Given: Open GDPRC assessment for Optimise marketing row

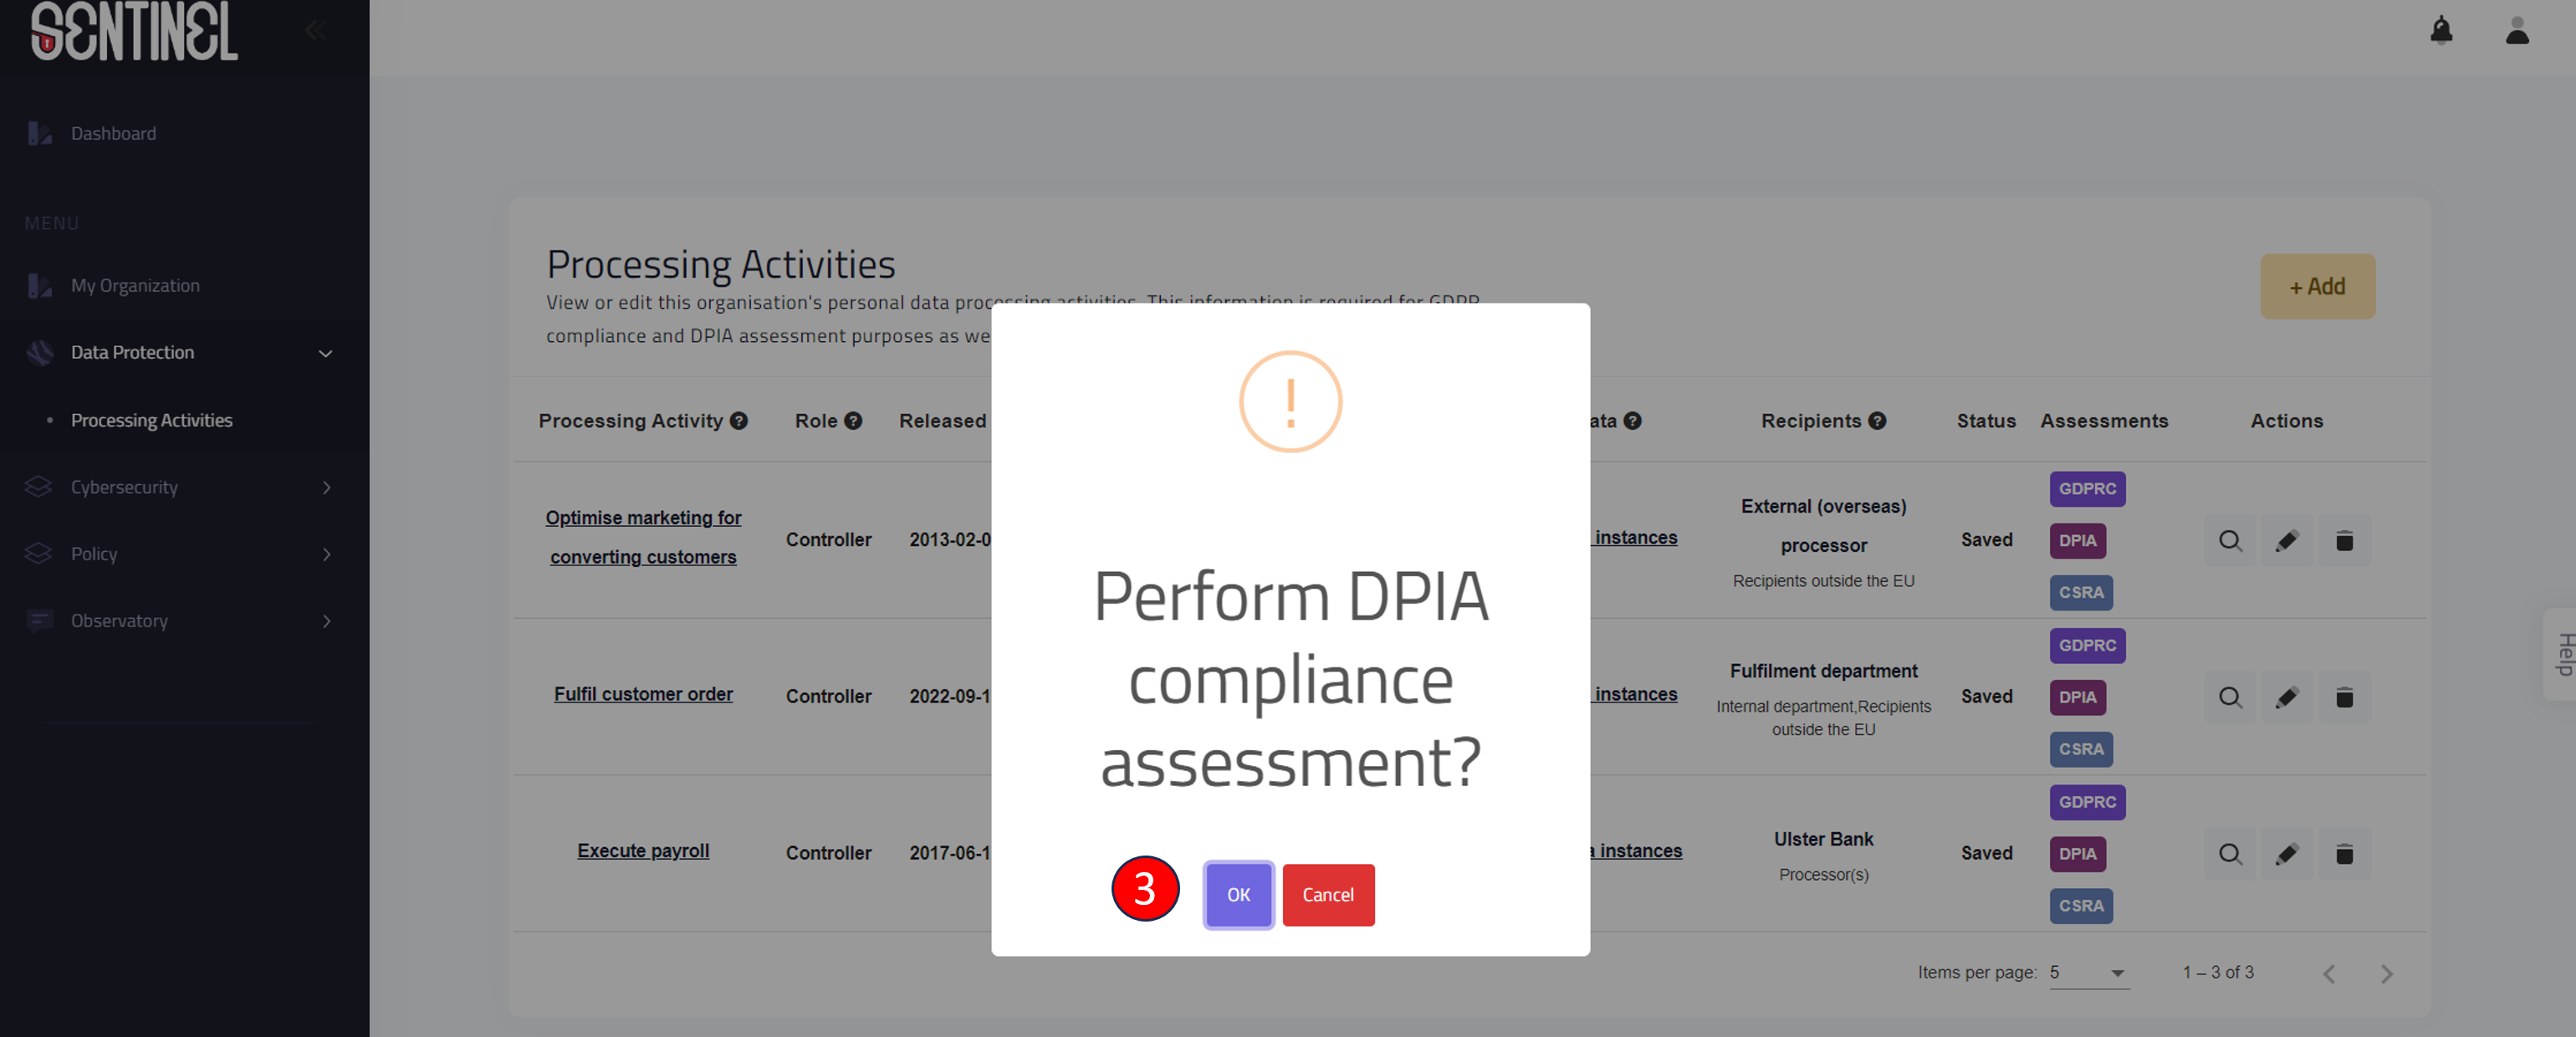Looking at the screenshot, I should (2087, 489).
